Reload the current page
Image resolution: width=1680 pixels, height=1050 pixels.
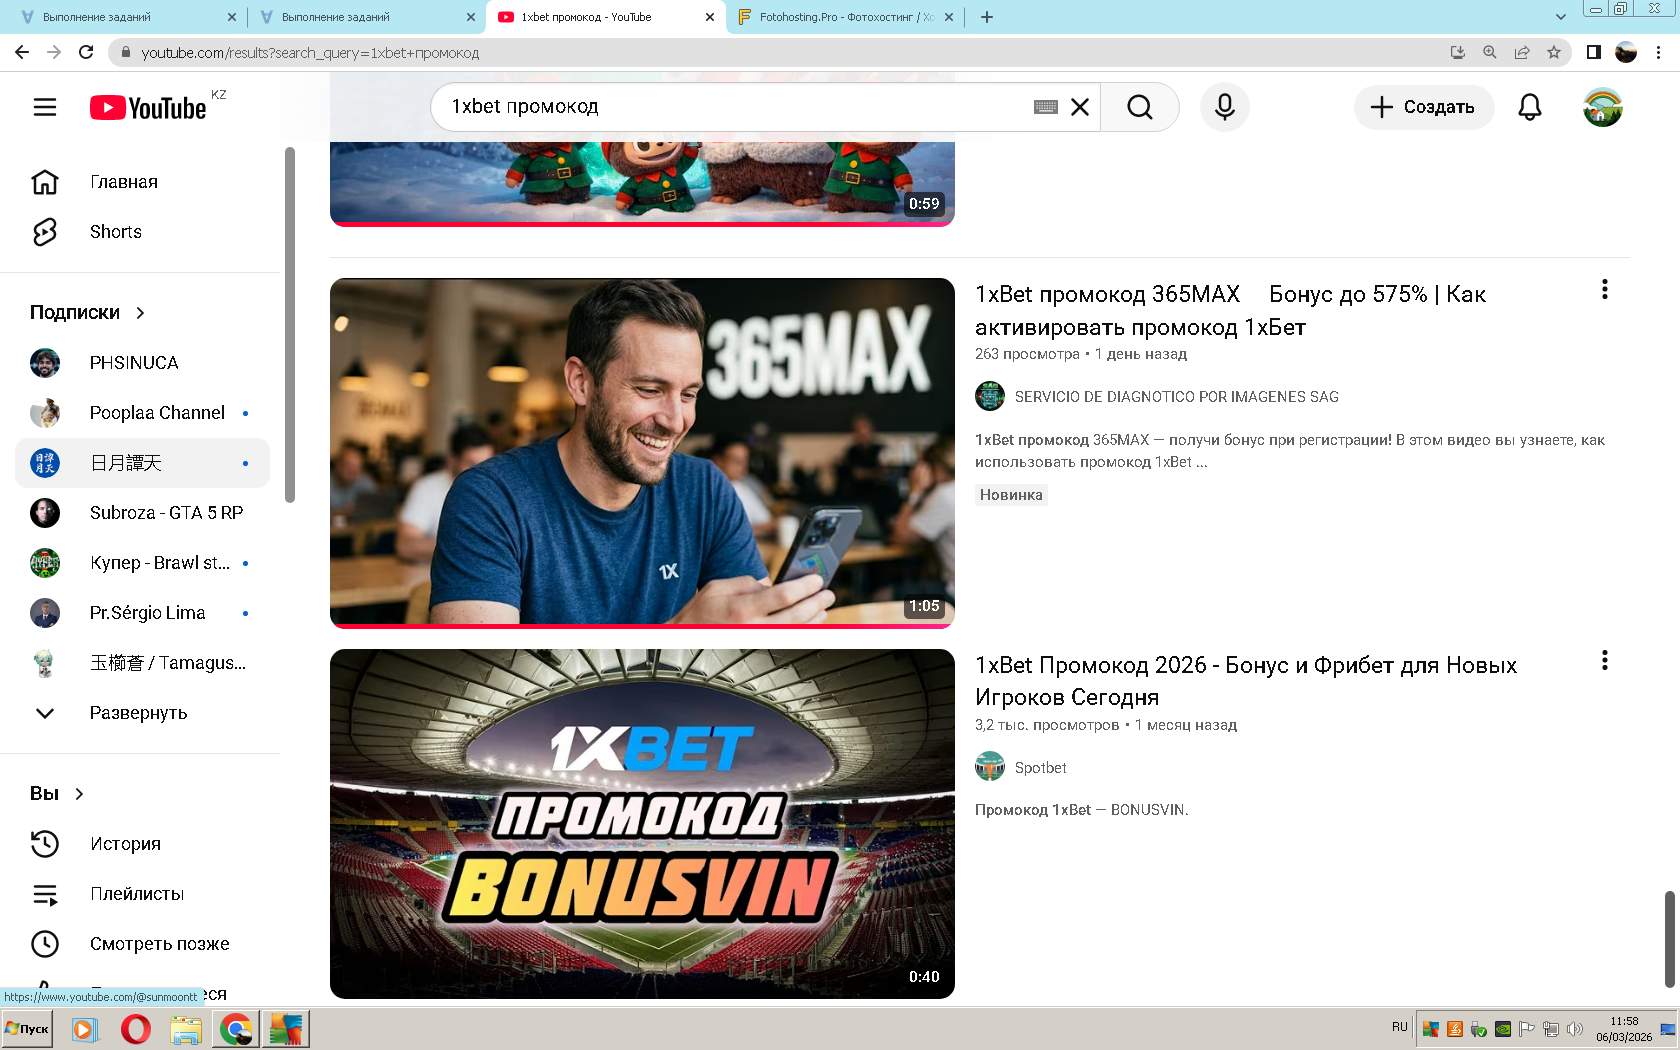[x=86, y=52]
